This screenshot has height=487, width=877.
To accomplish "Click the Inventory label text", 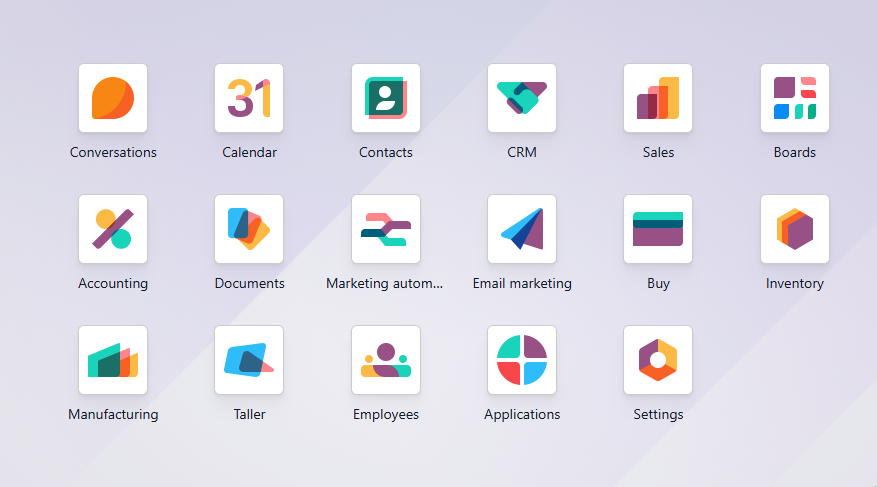I will click(795, 283).
